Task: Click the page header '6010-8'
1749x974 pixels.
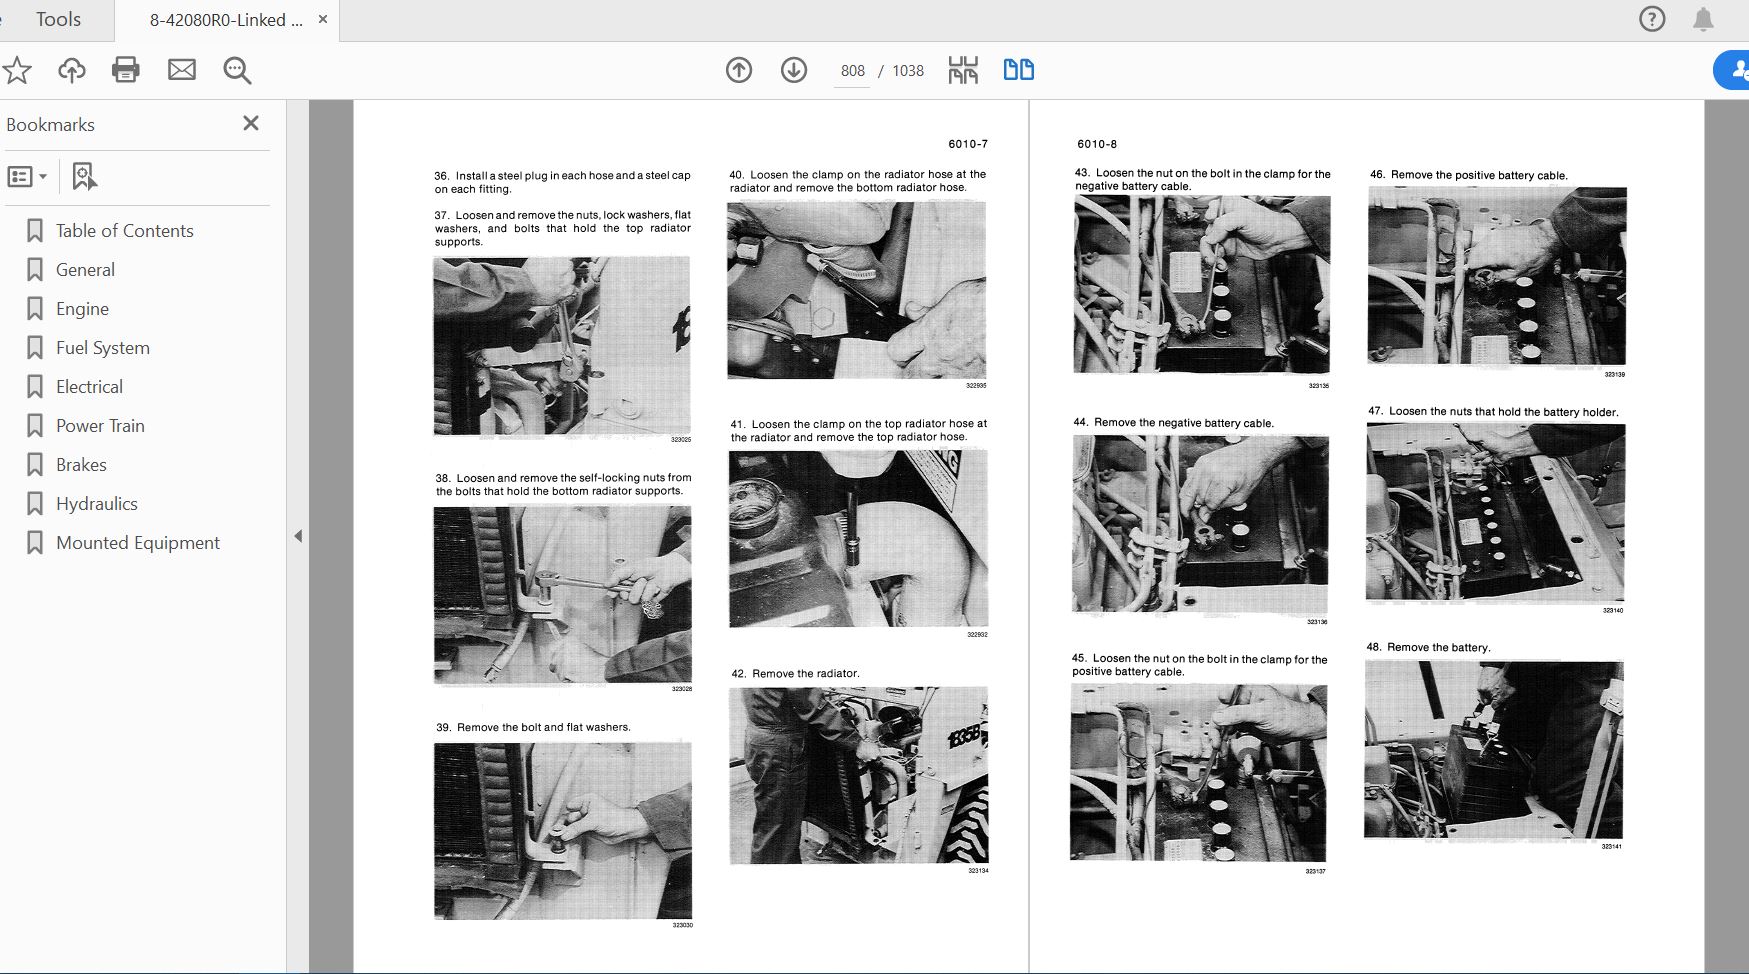Action: (x=1097, y=144)
